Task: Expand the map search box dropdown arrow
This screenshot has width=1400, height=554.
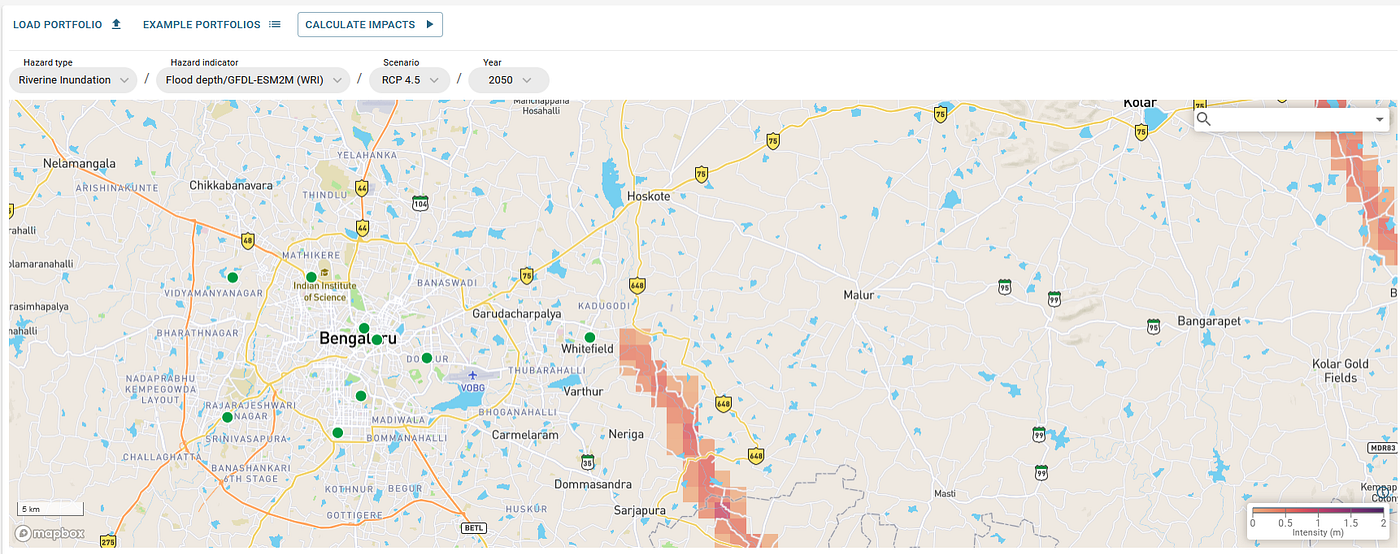Action: click(1380, 119)
